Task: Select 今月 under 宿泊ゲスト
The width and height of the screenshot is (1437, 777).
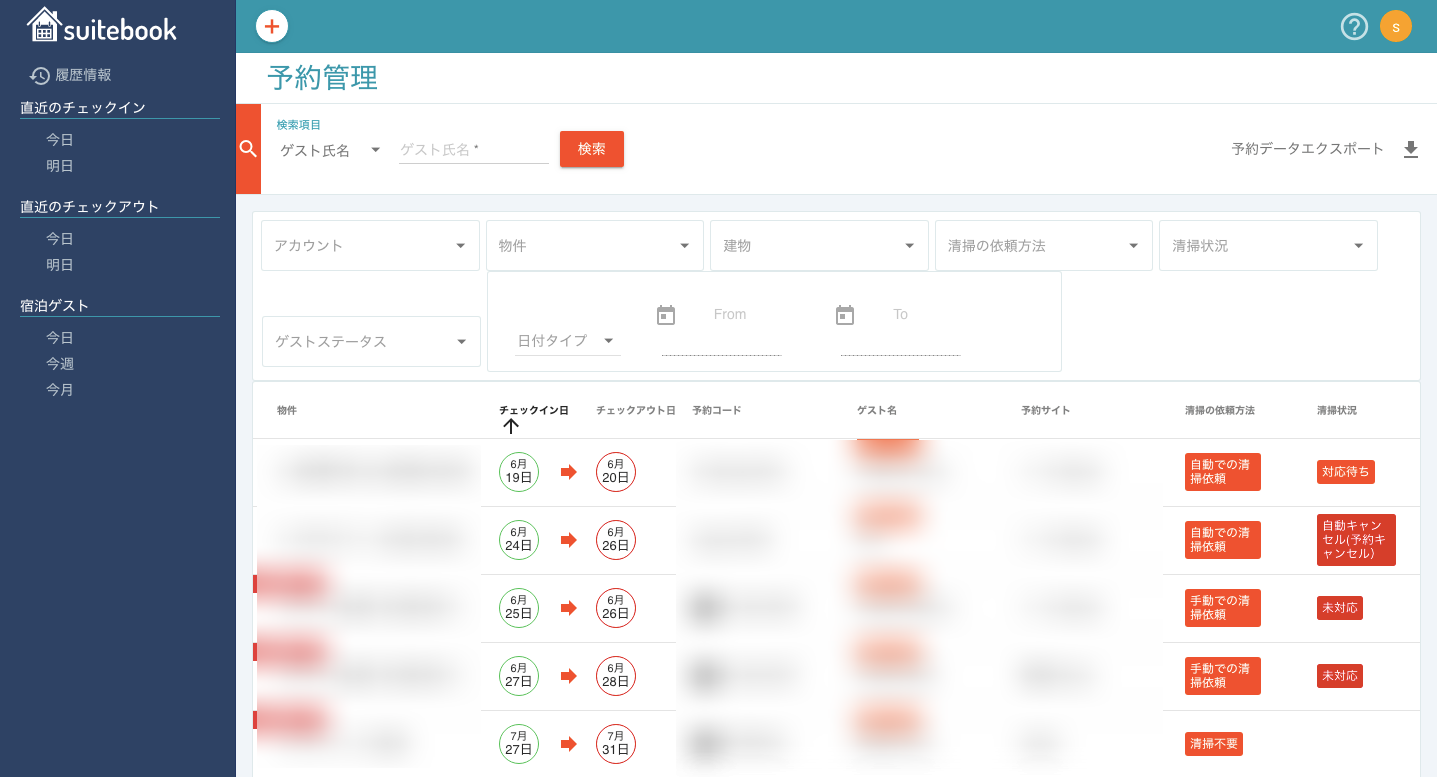Action: (x=60, y=390)
